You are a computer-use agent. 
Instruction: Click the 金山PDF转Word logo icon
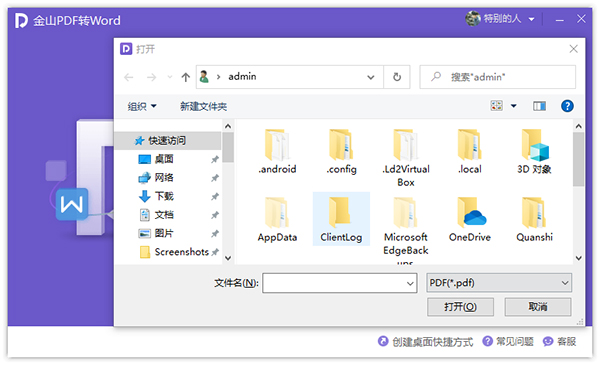tap(21, 20)
